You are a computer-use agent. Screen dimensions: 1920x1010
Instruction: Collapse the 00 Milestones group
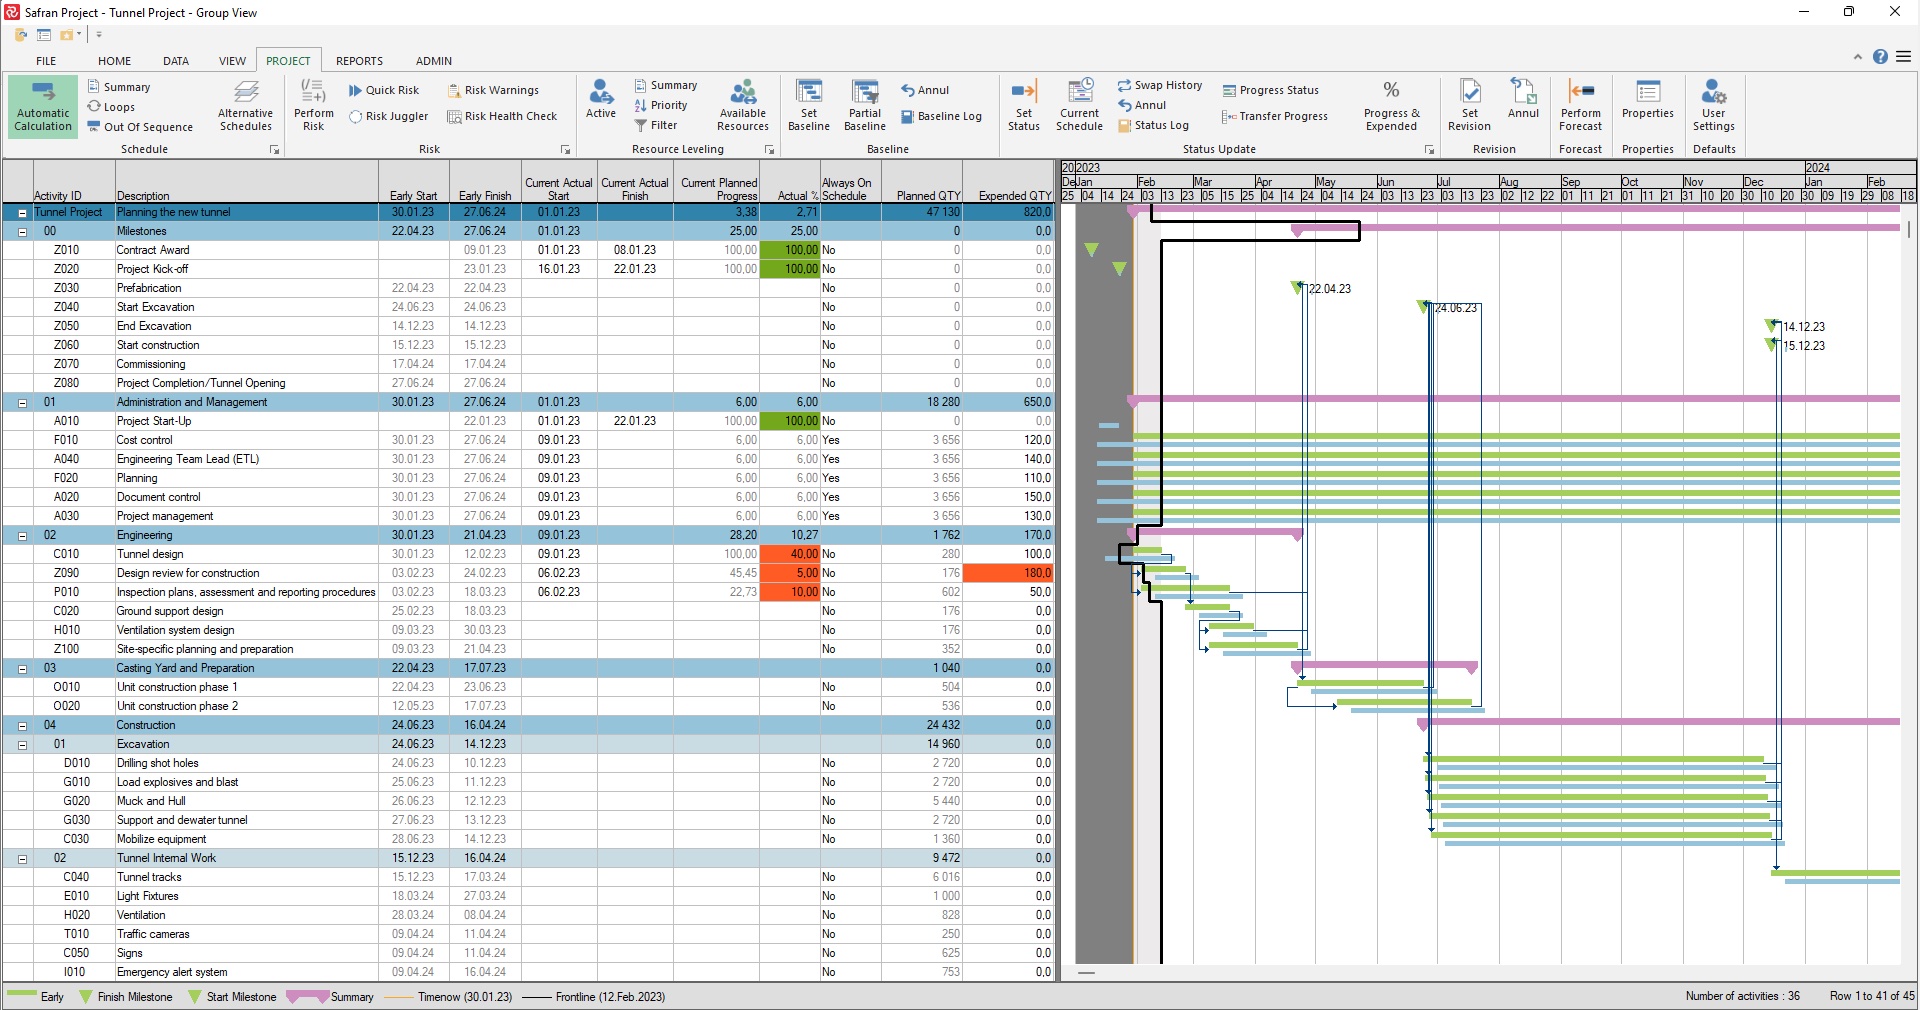pyautogui.click(x=22, y=232)
